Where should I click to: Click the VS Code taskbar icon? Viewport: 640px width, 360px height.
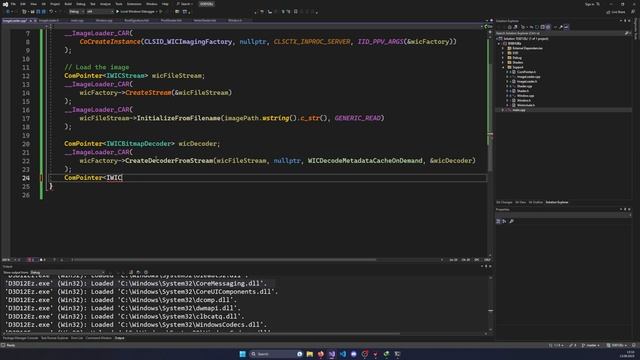click(343, 354)
